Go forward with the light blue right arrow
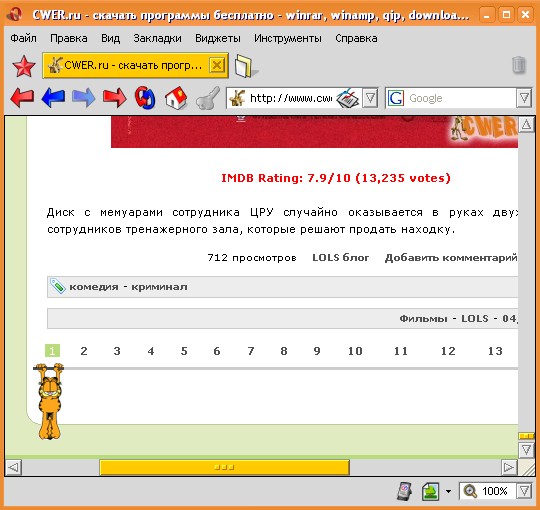Image resolution: width=540 pixels, height=510 pixels. tap(84, 98)
